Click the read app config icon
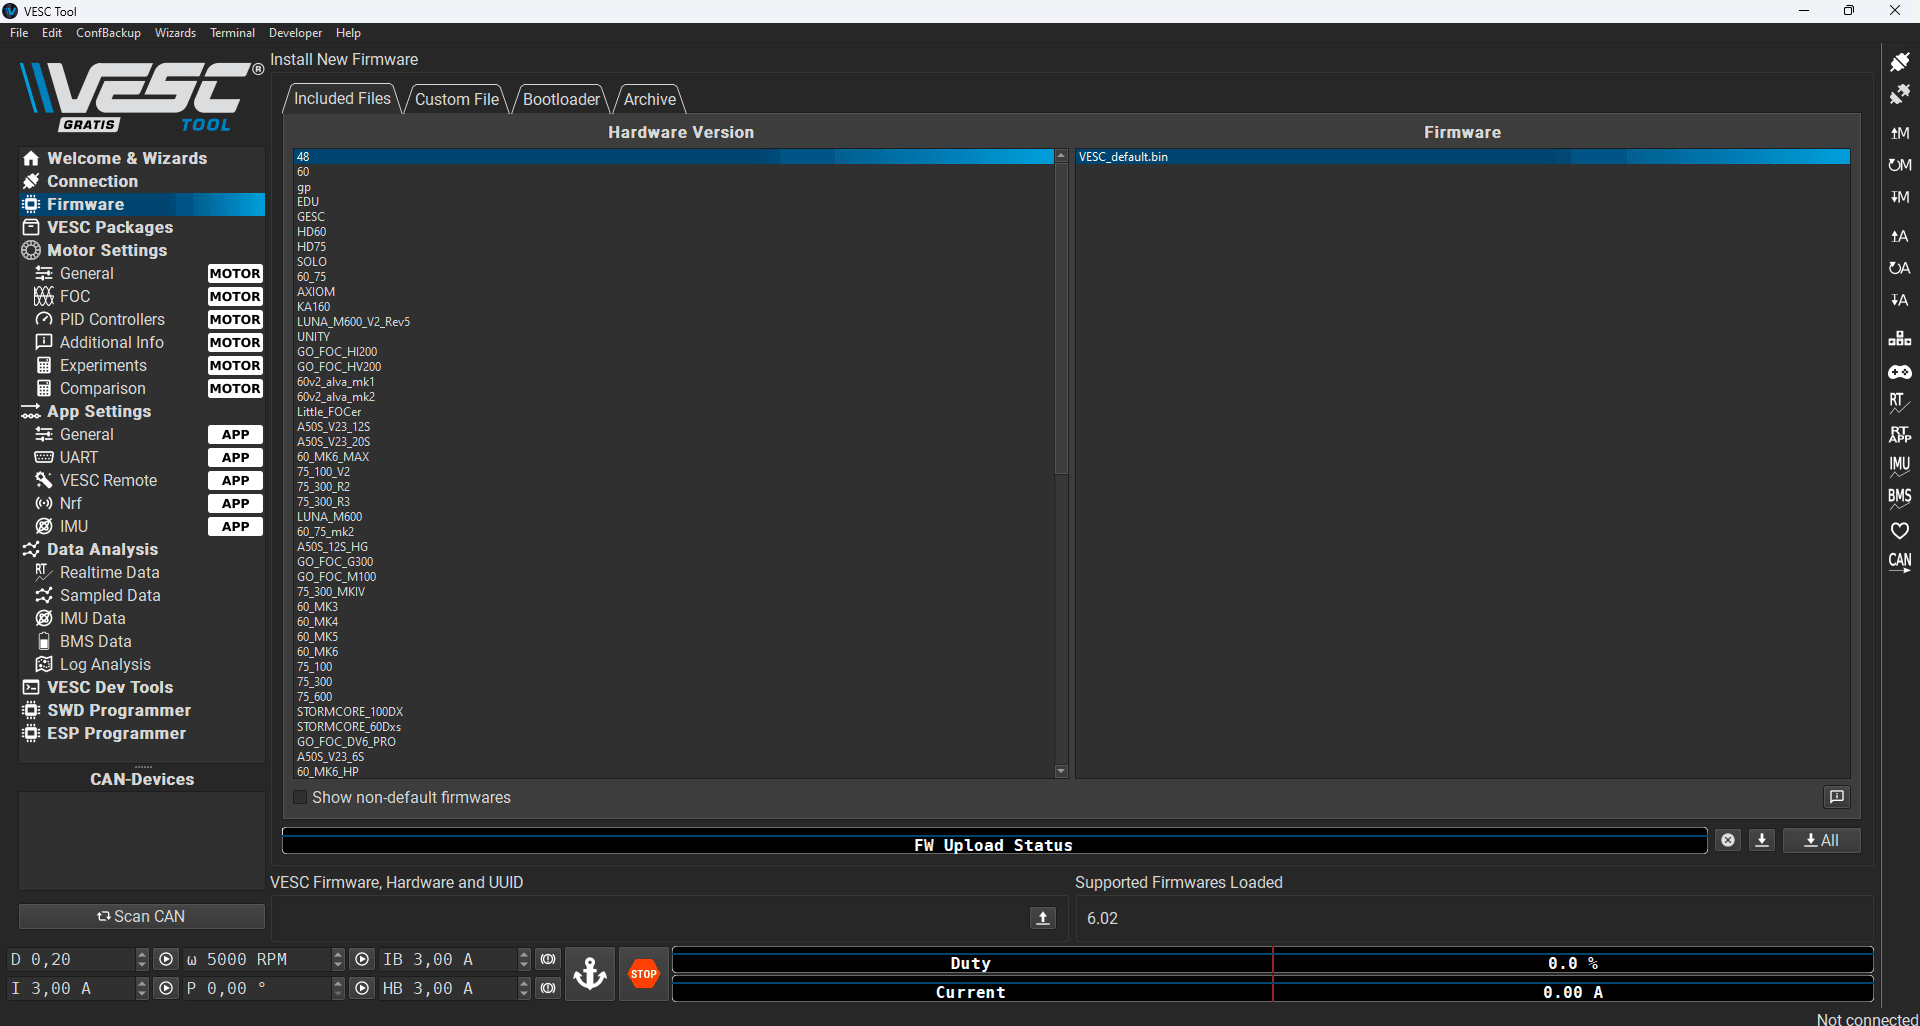Viewport: 1920px width, 1026px height. point(1899,236)
